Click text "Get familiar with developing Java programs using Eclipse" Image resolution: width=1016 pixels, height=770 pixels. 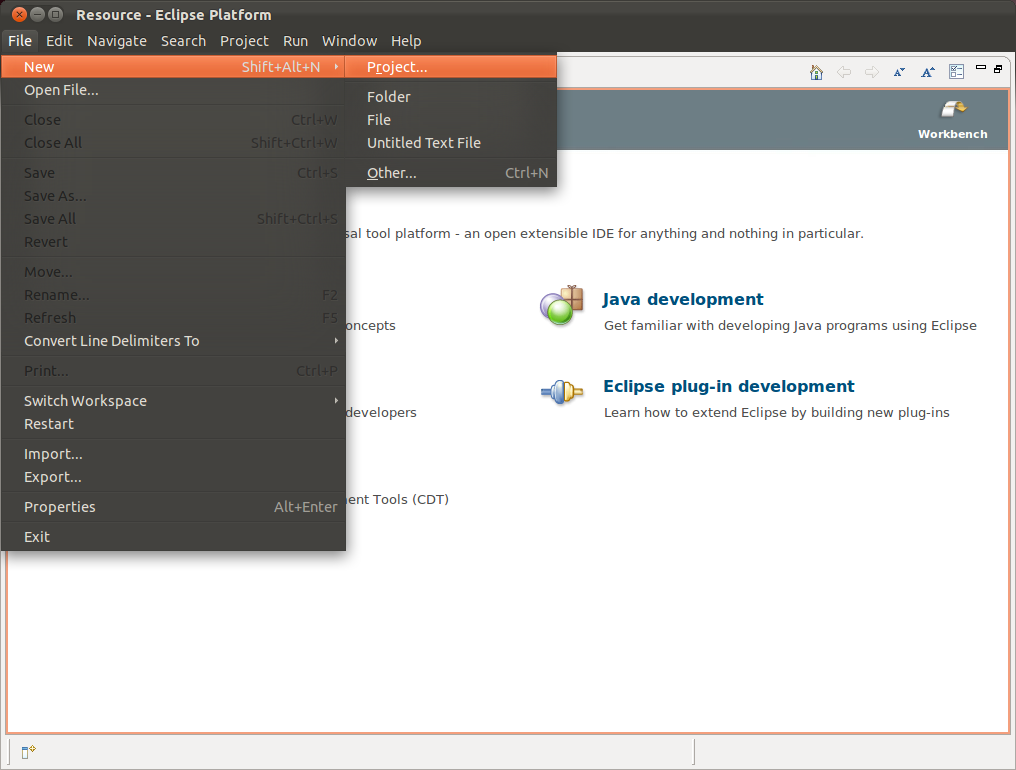coord(790,325)
